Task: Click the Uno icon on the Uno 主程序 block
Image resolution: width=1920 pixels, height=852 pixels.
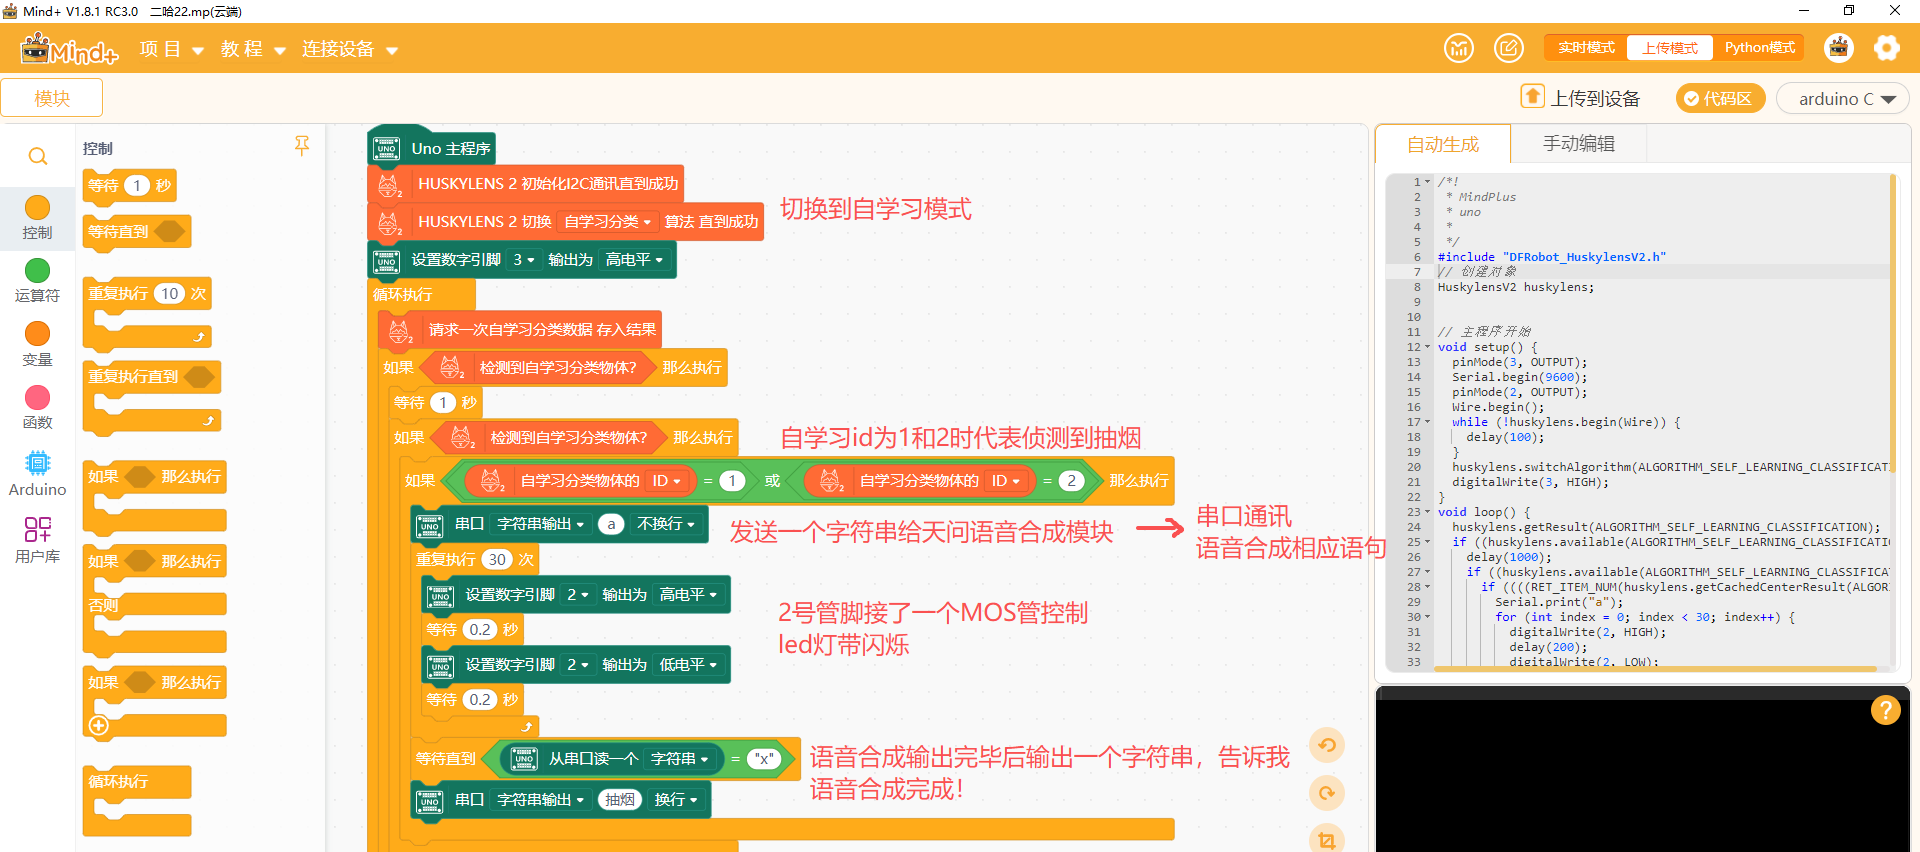Action: [387, 149]
